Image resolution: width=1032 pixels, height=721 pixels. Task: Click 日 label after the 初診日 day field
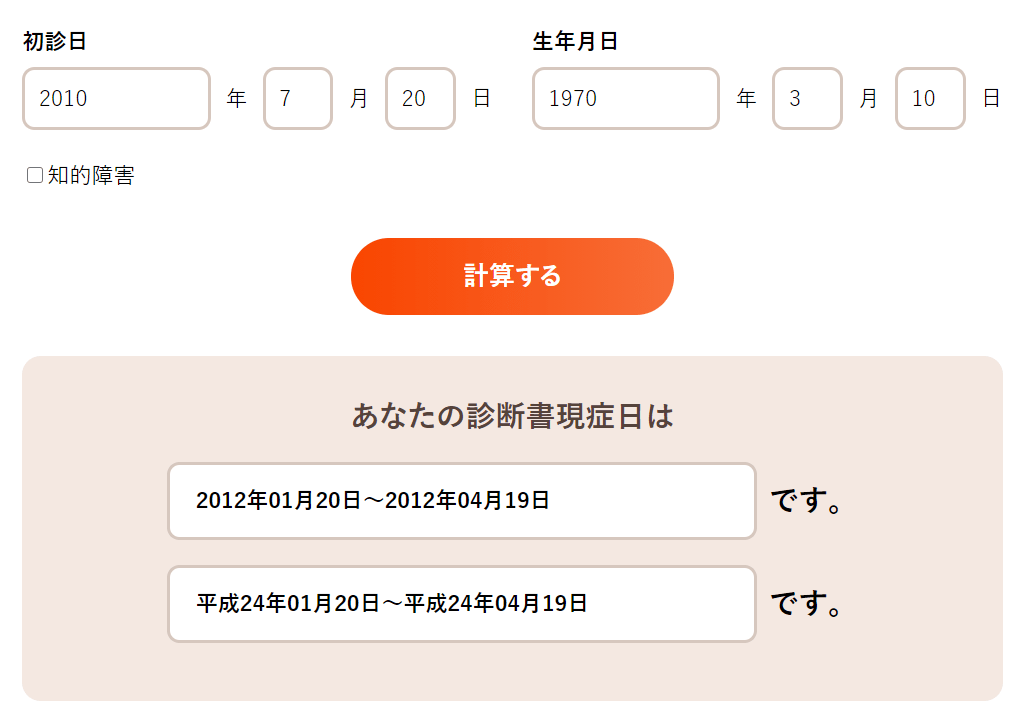482,99
